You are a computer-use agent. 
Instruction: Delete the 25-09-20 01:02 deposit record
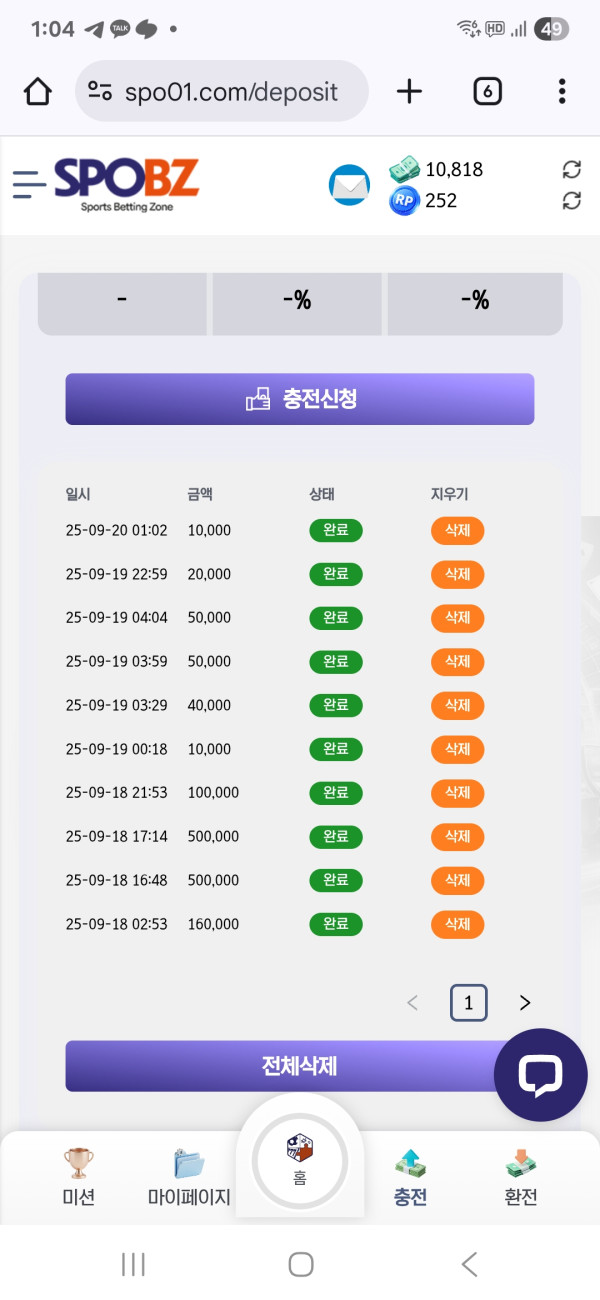[x=457, y=530]
